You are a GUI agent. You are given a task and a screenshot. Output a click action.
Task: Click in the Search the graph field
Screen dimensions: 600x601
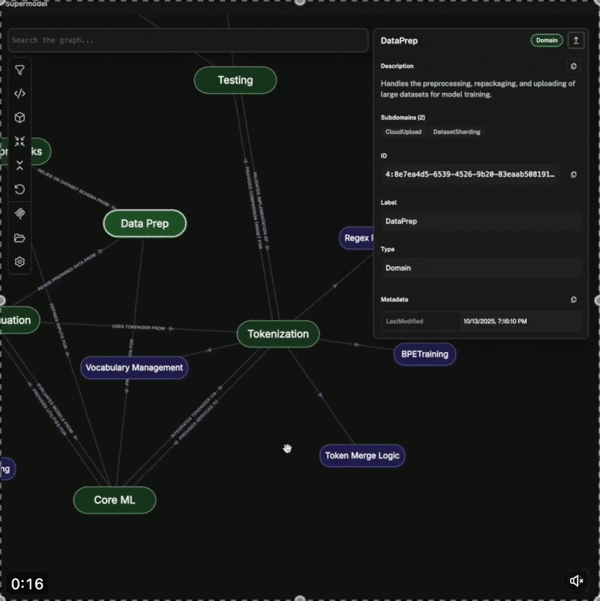coord(188,40)
